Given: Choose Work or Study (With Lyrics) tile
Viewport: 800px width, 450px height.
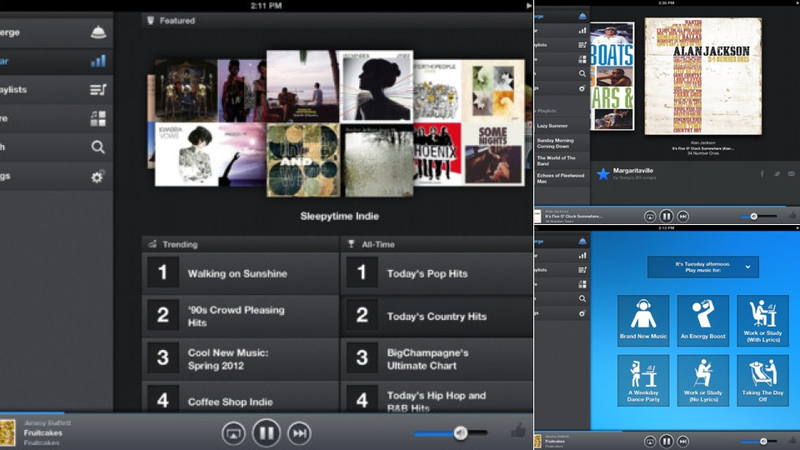Looking at the screenshot, I should pos(763,320).
